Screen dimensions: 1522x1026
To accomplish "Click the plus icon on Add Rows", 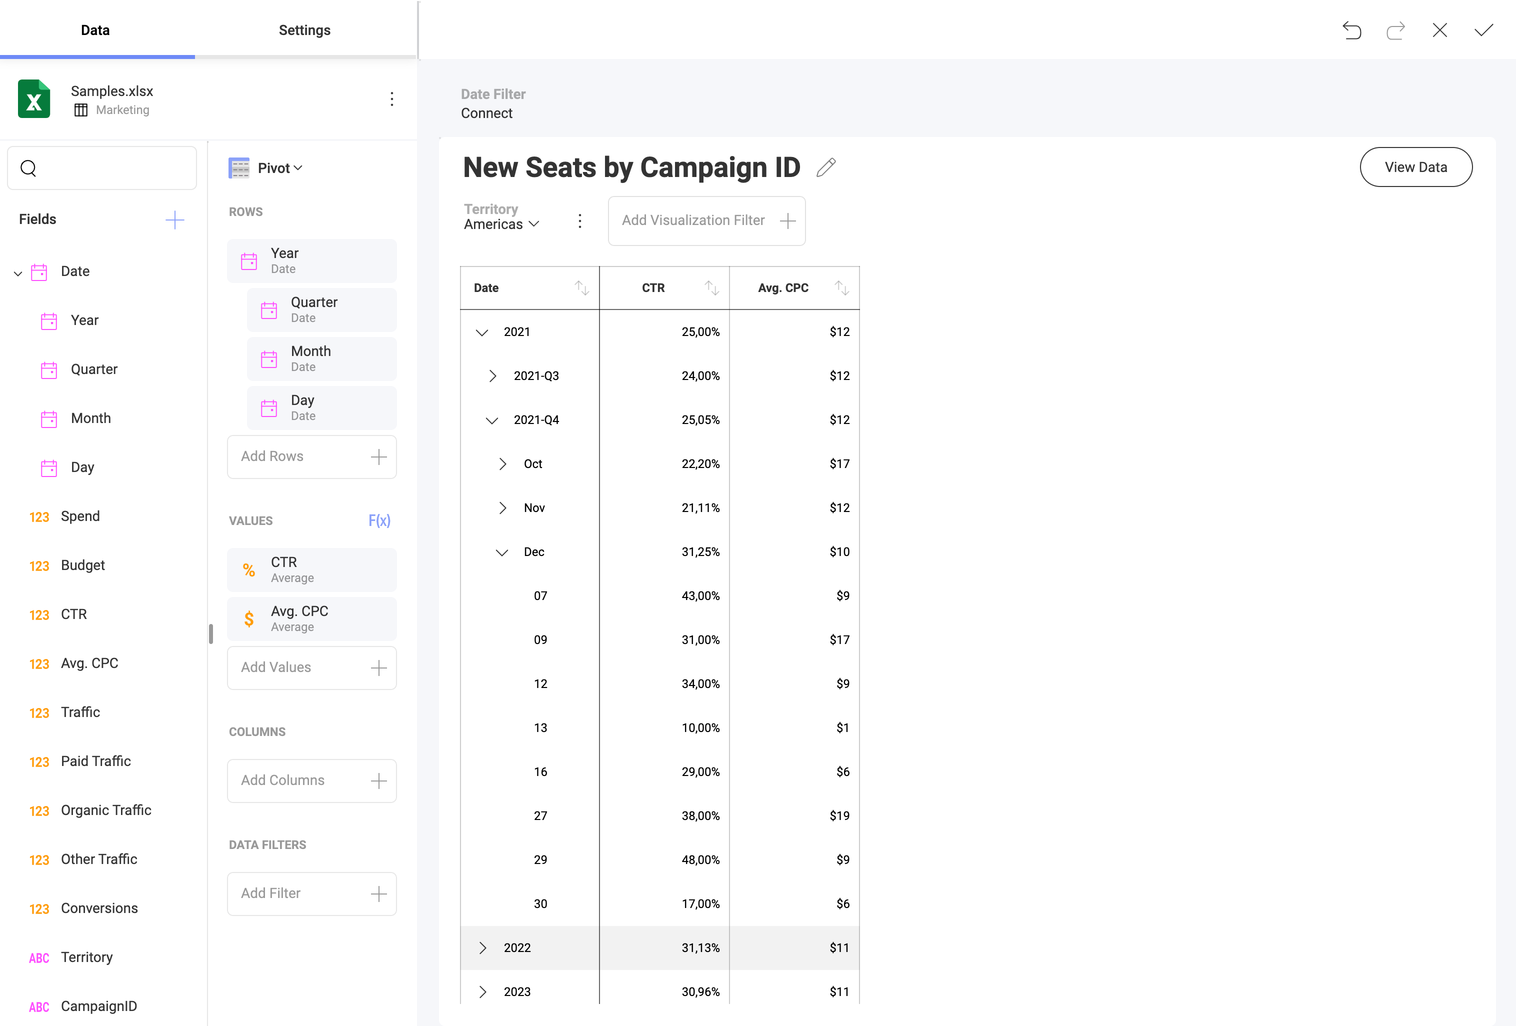I will (x=379, y=457).
